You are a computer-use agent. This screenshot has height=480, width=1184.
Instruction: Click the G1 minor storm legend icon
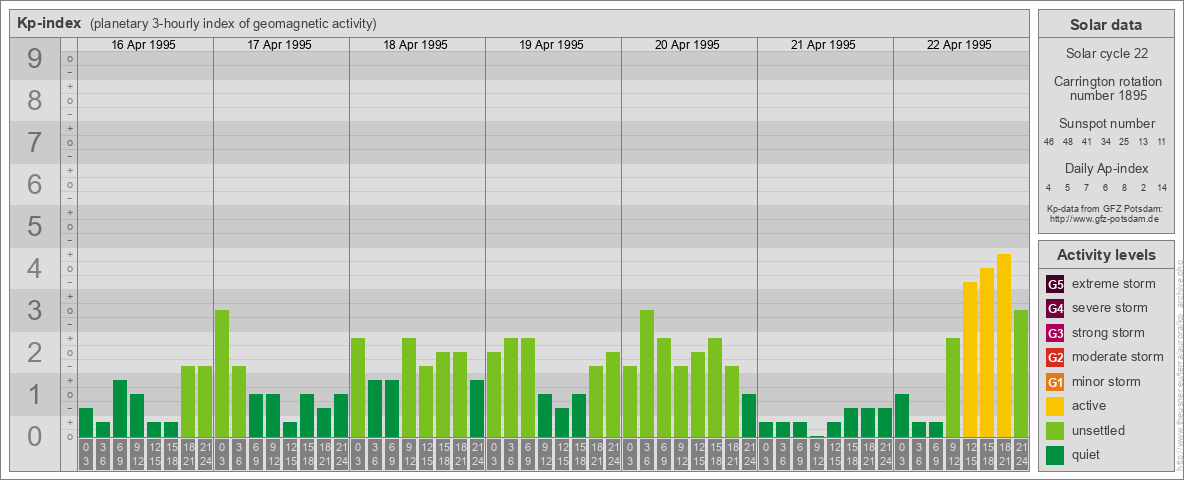pyautogui.click(x=1055, y=382)
